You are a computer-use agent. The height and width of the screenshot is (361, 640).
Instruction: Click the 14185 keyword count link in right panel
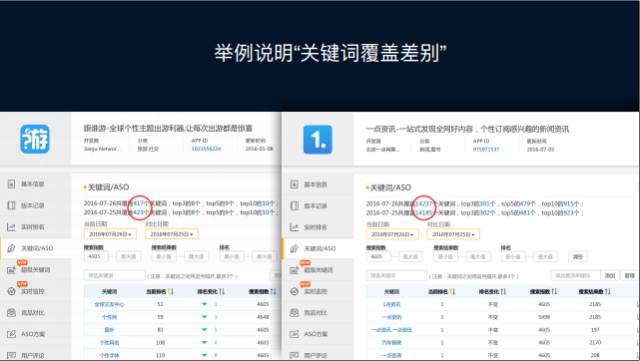pyautogui.click(x=424, y=213)
